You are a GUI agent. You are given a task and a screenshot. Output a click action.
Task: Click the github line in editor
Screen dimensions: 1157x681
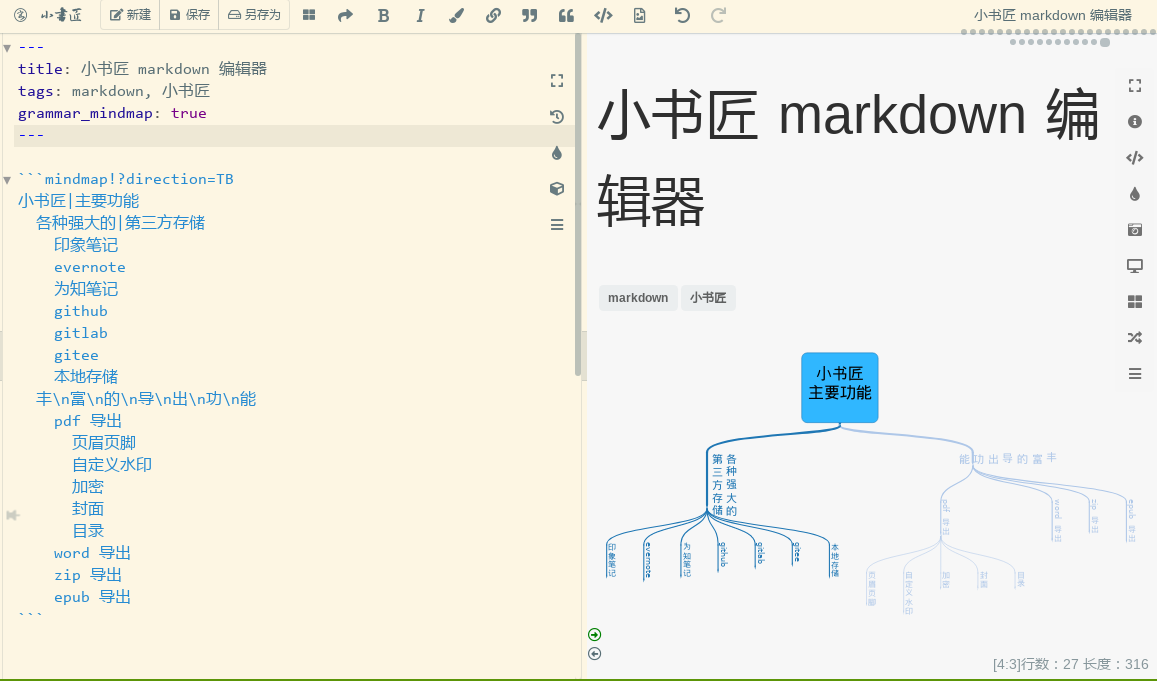[x=80, y=311]
